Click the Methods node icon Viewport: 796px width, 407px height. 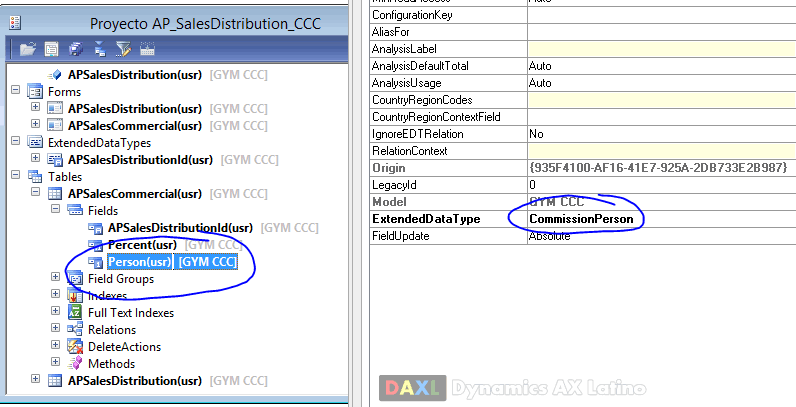75,364
